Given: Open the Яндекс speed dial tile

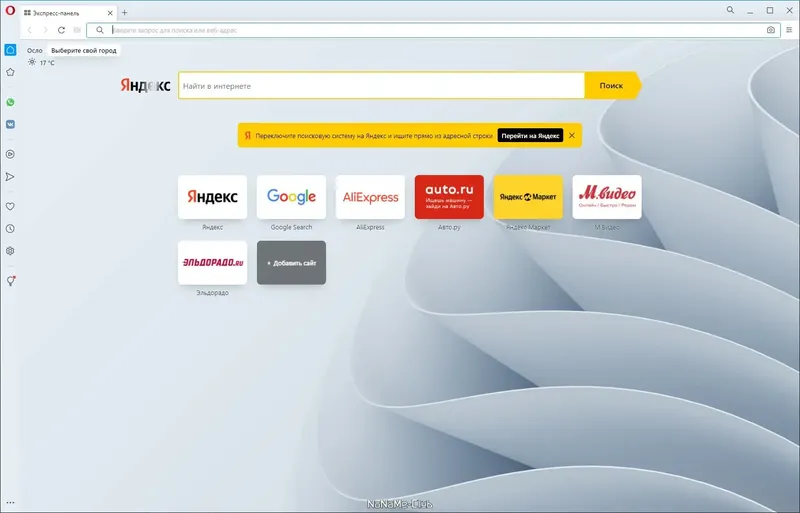Looking at the screenshot, I should pos(212,197).
